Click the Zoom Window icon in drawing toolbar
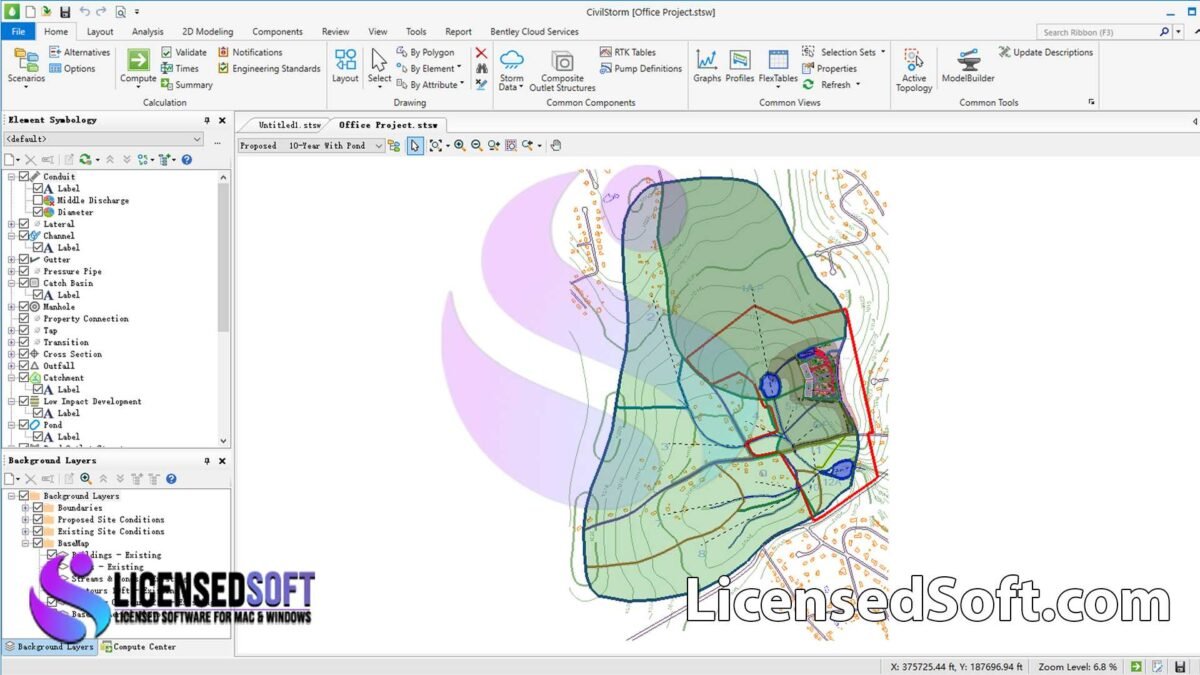 click(x=510, y=145)
